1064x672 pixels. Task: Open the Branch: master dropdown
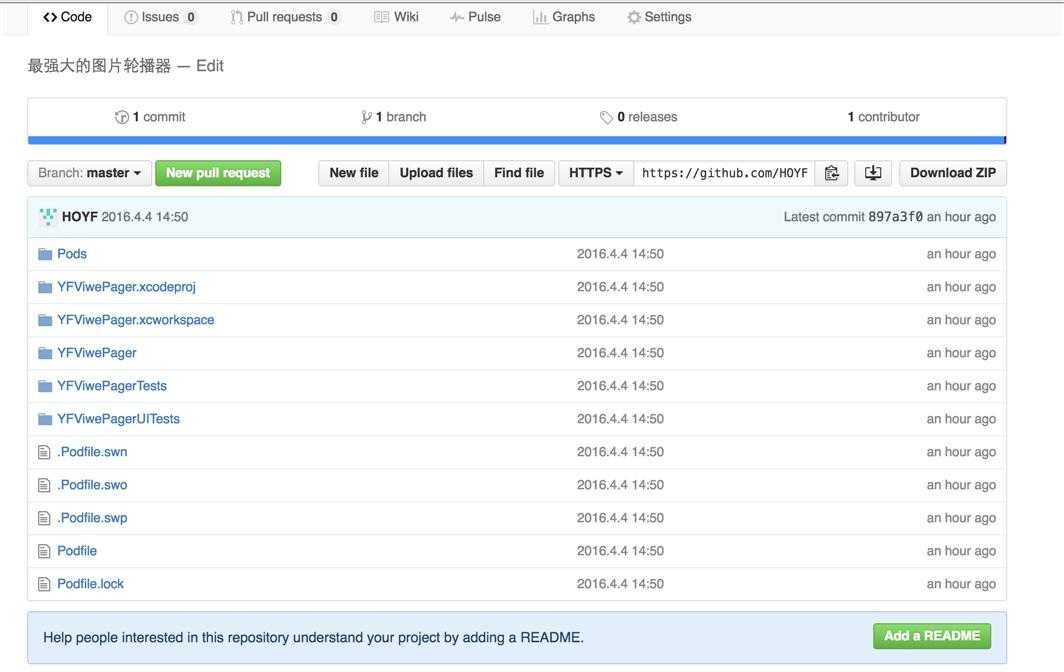coord(90,173)
